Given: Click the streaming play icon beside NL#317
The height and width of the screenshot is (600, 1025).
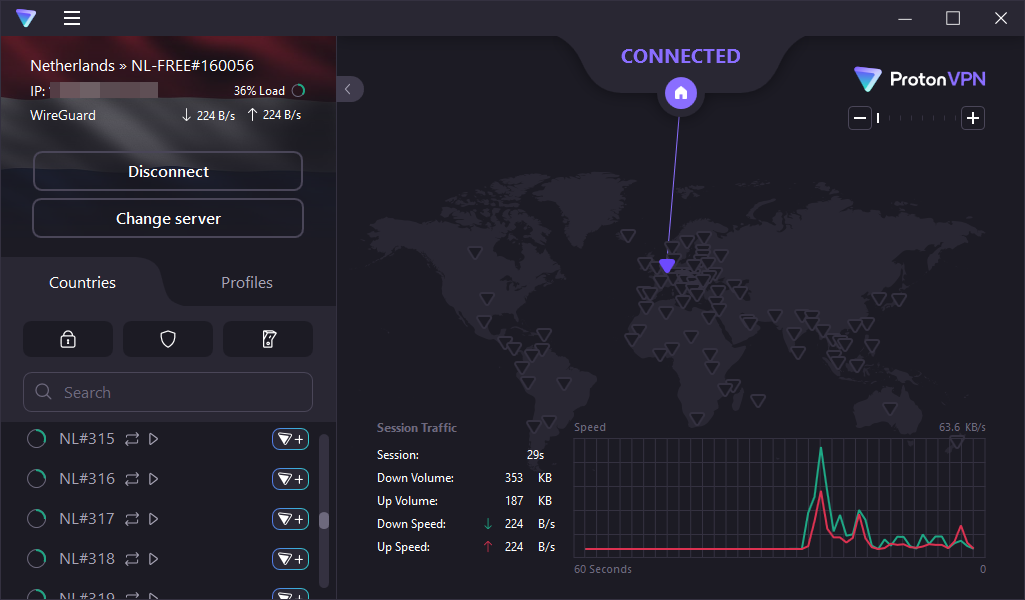Looking at the screenshot, I should (x=154, y=519).
